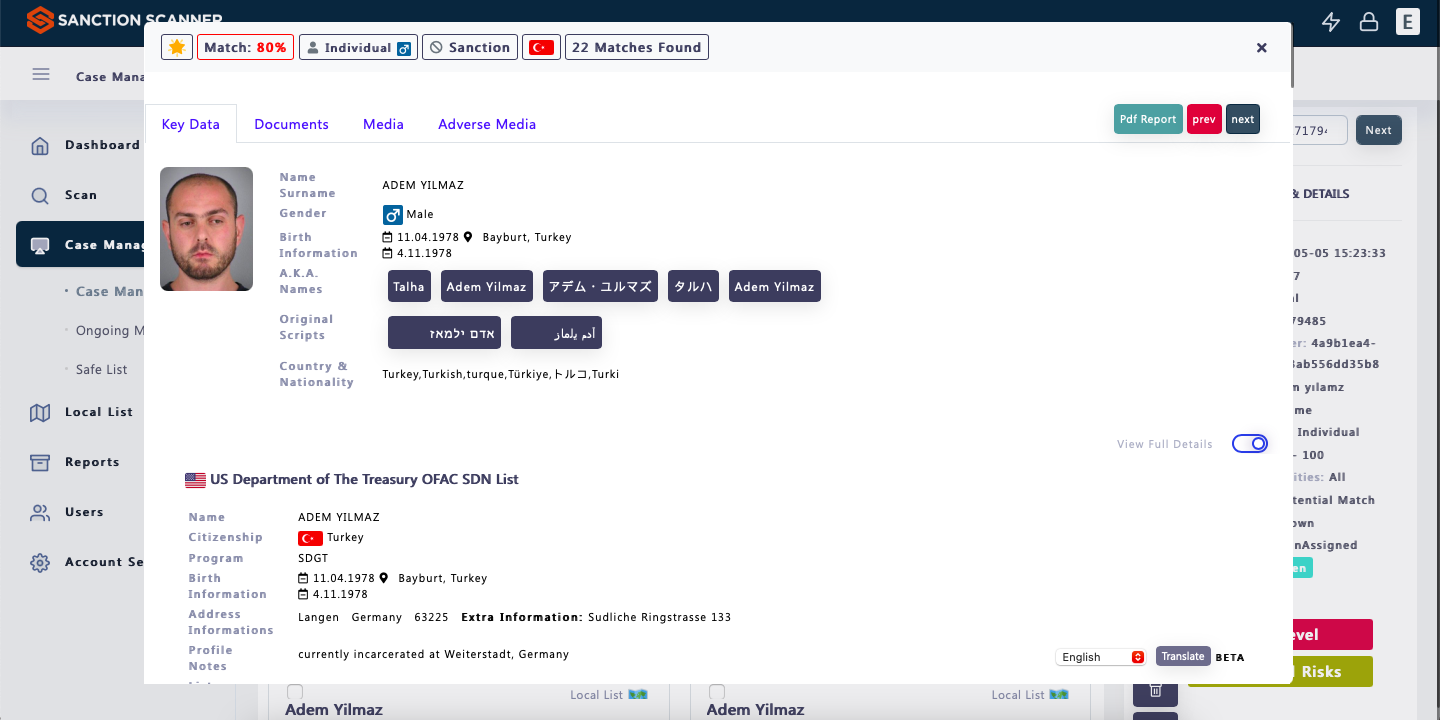
Task: Switch to the Documents tab
Action: click(x=291, y=124)
